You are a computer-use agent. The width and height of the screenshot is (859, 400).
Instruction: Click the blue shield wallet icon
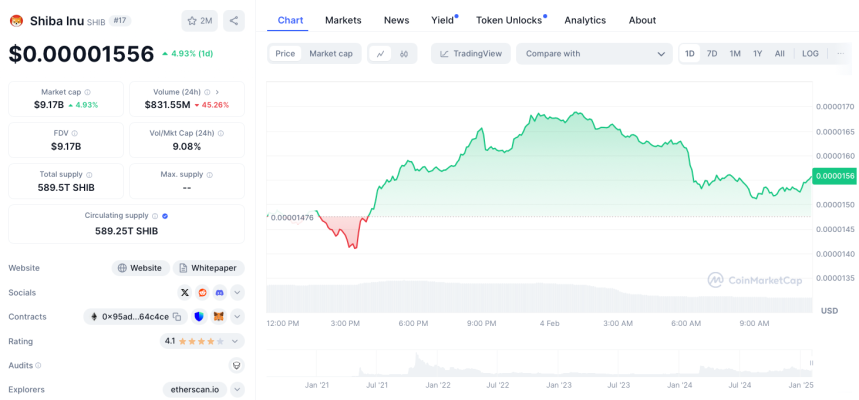tap(199, 317)
